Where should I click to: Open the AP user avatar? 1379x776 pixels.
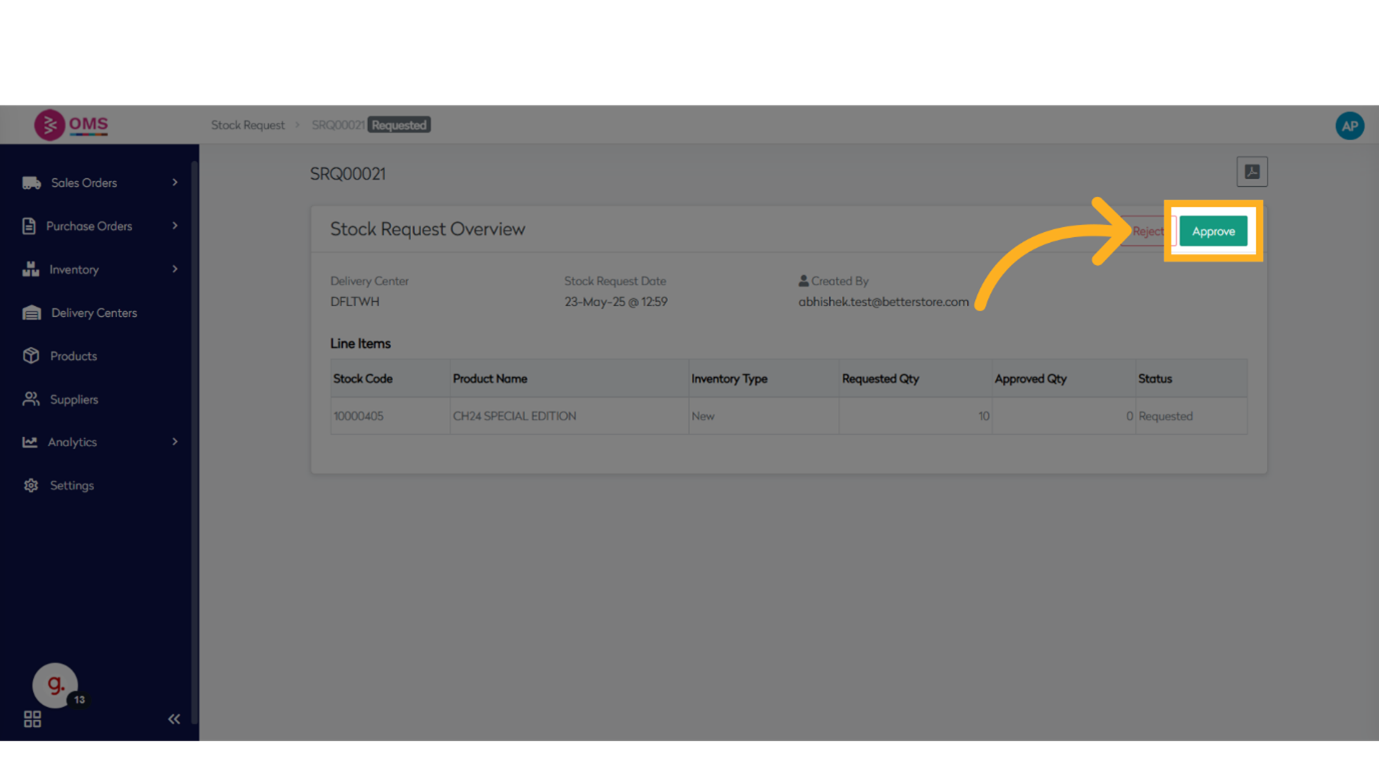[x=1349, y=126]
